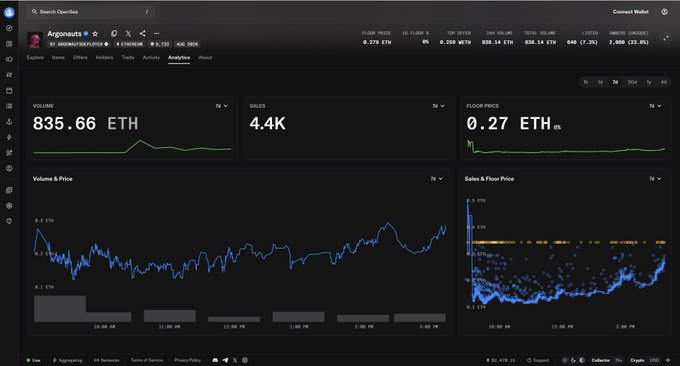Open Volume card 7d dropdown

(222, 106)
